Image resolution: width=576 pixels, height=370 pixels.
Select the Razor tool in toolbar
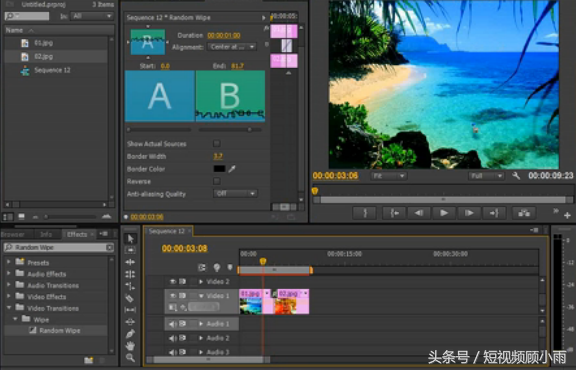coord(129,298)
